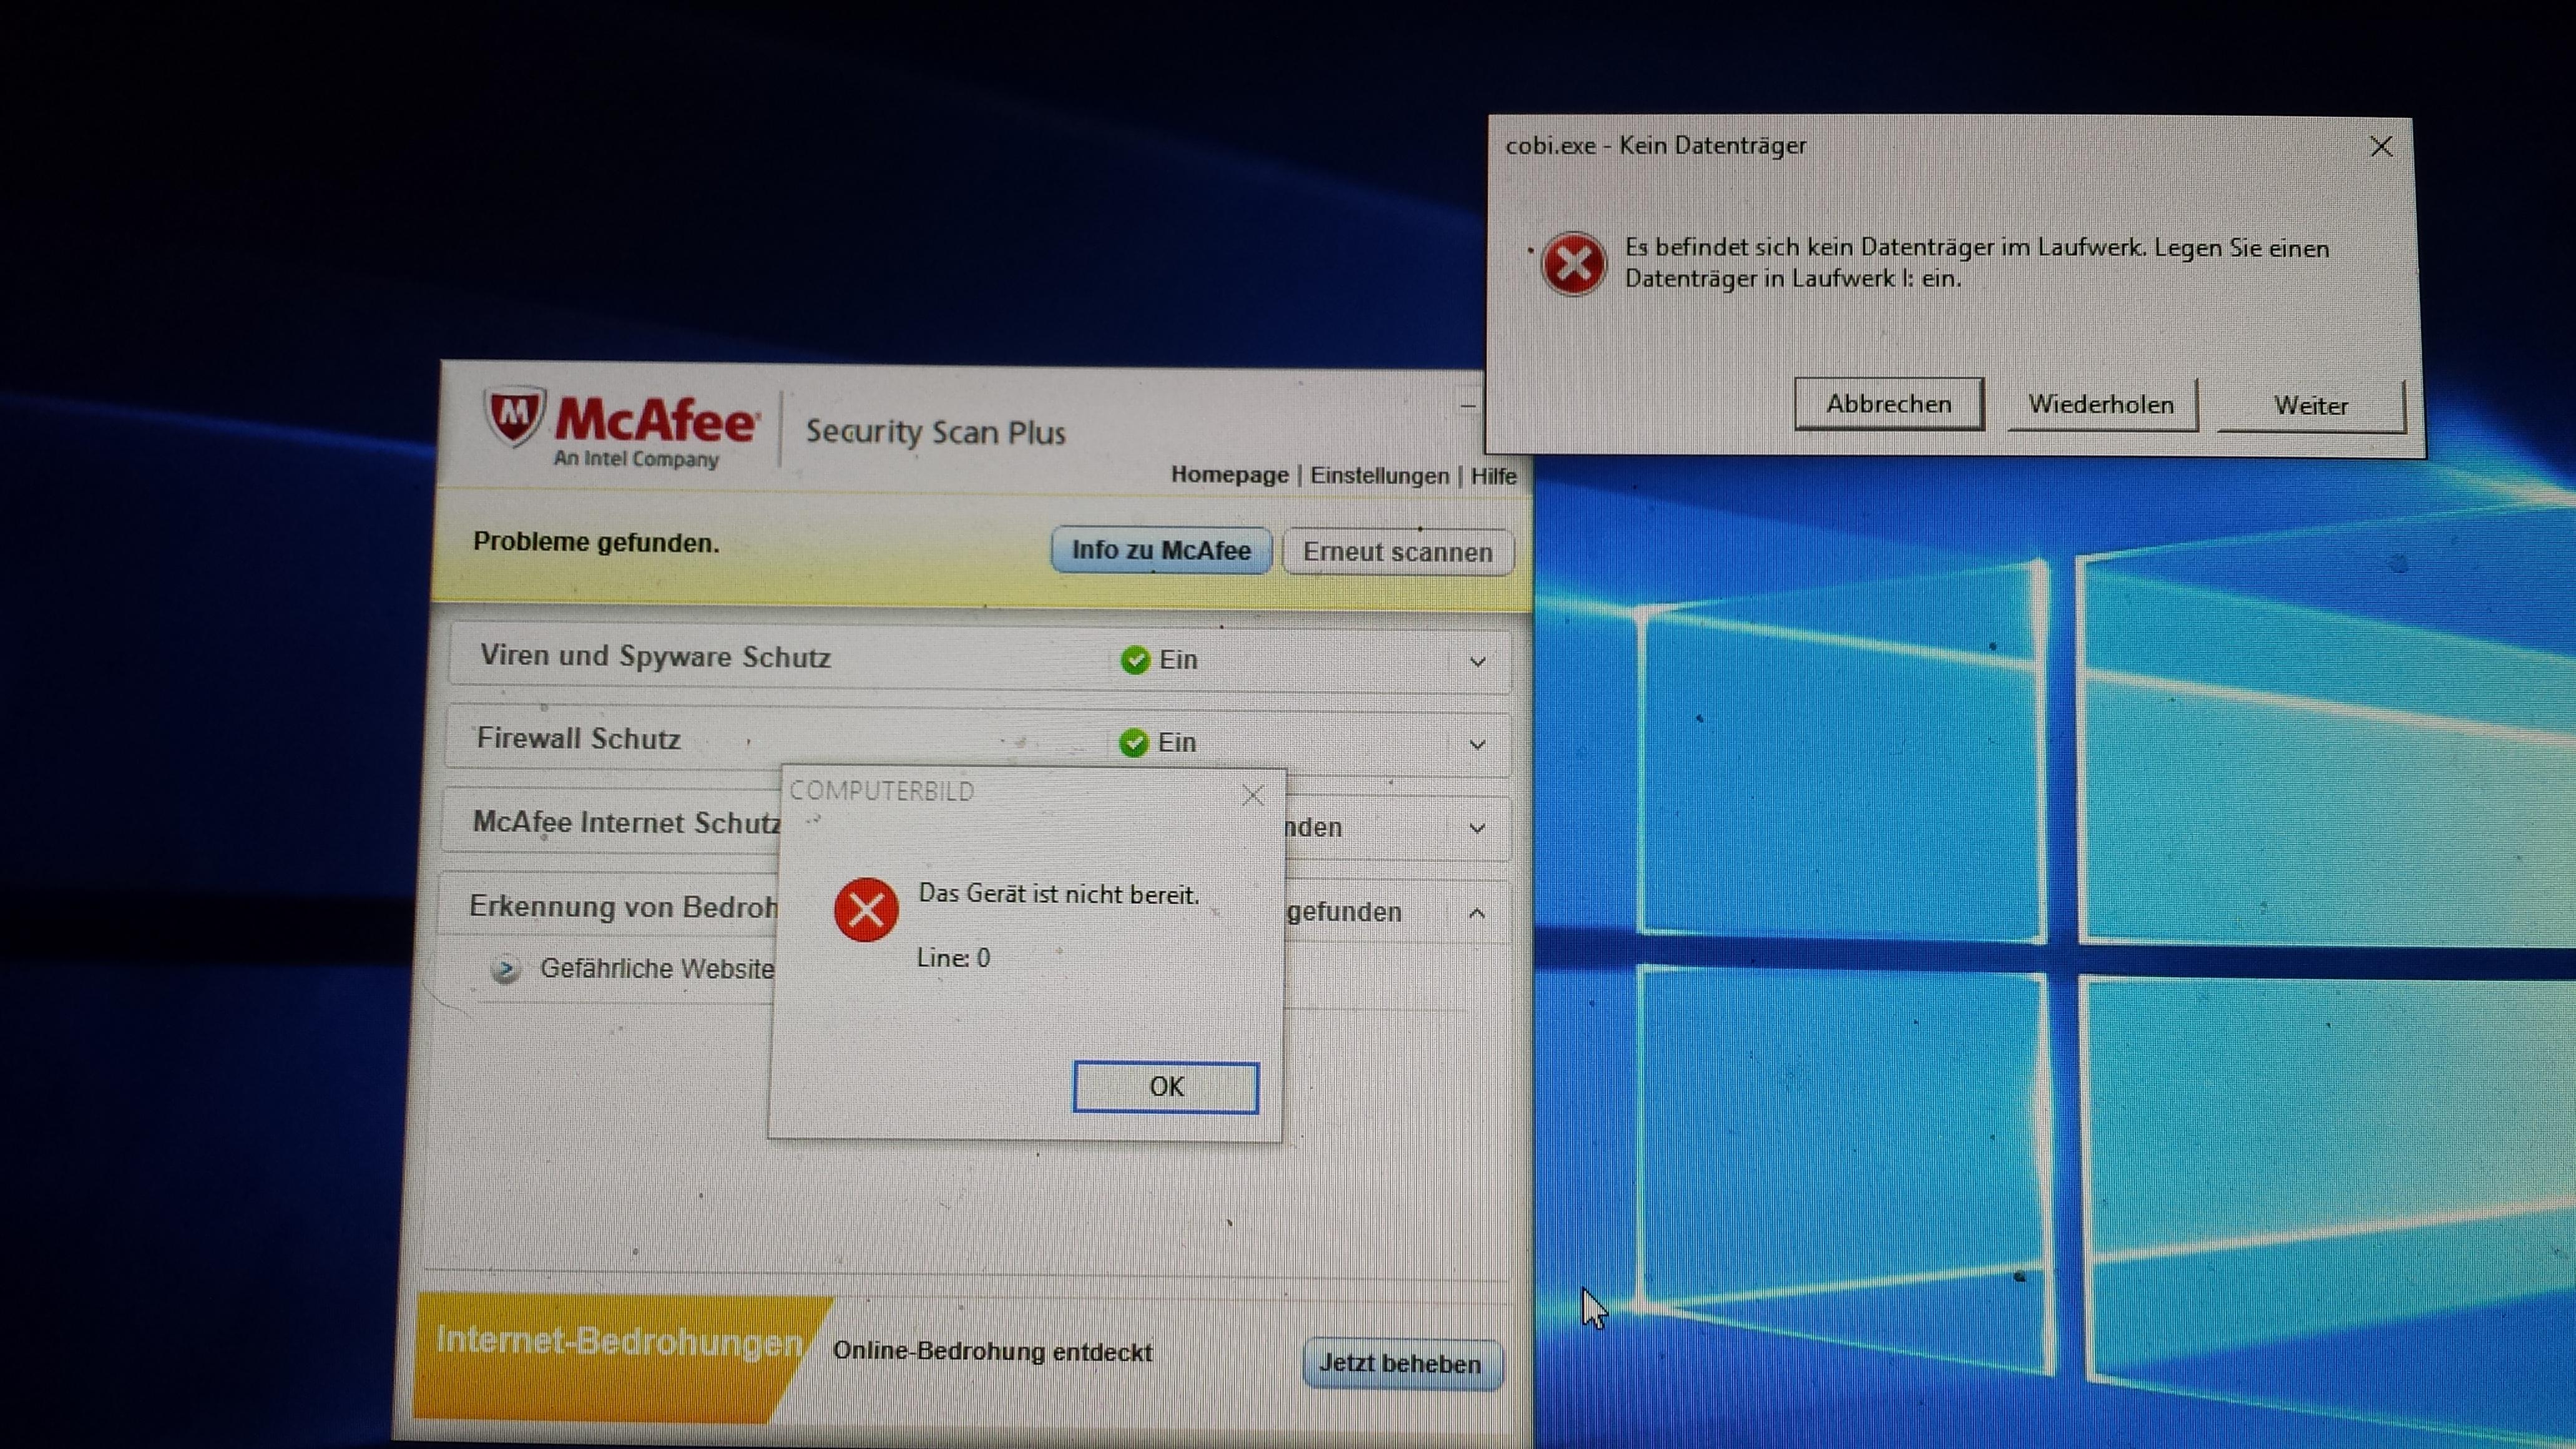Image resolution: width=2576 pixels, height=1449 pixels.
Task: Click green check beside Viren und Spyware
Action: (1135, 660)
